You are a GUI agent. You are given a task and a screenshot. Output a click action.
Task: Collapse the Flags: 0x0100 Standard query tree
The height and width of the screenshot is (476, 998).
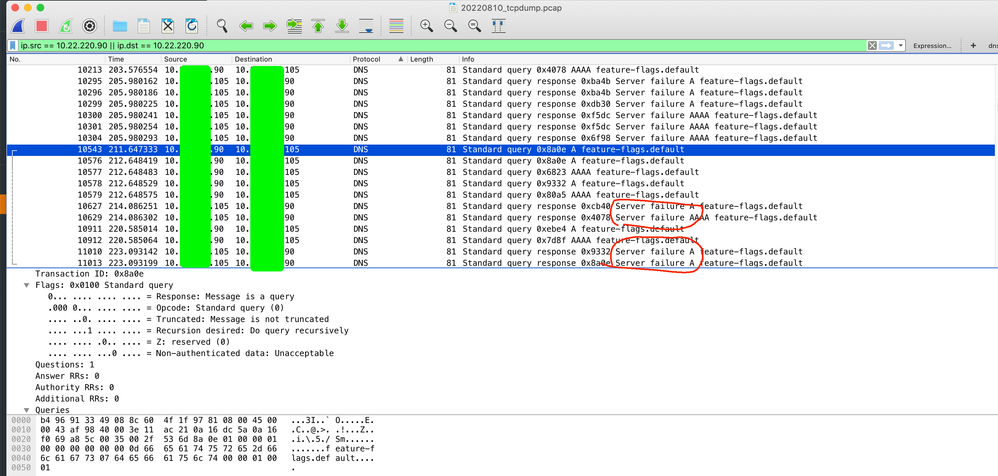tap(27, 285)
